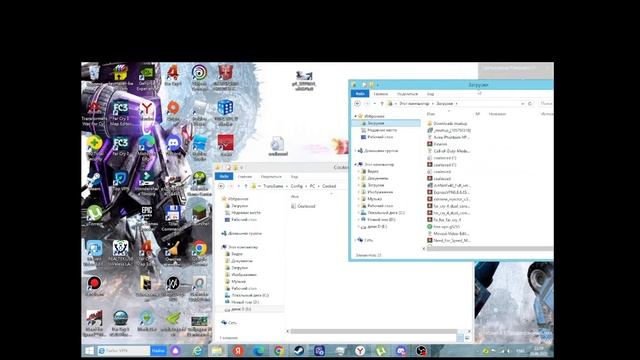Expand Локальный диск (C:) in the Загрузки window
The height and width of the screenshot is (360, 640).
[359, 213]
